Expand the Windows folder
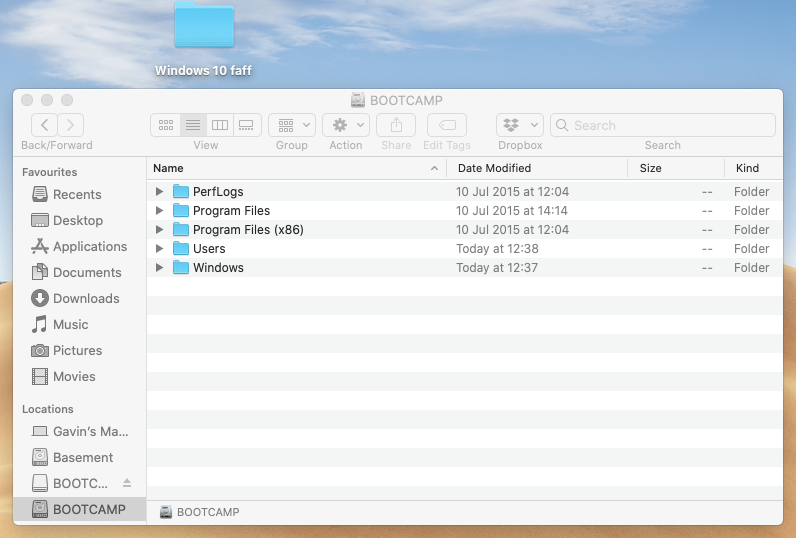Image resolution: width=796 pixels, height=538 pixels. pyautogui.click(x=159, y=267)
